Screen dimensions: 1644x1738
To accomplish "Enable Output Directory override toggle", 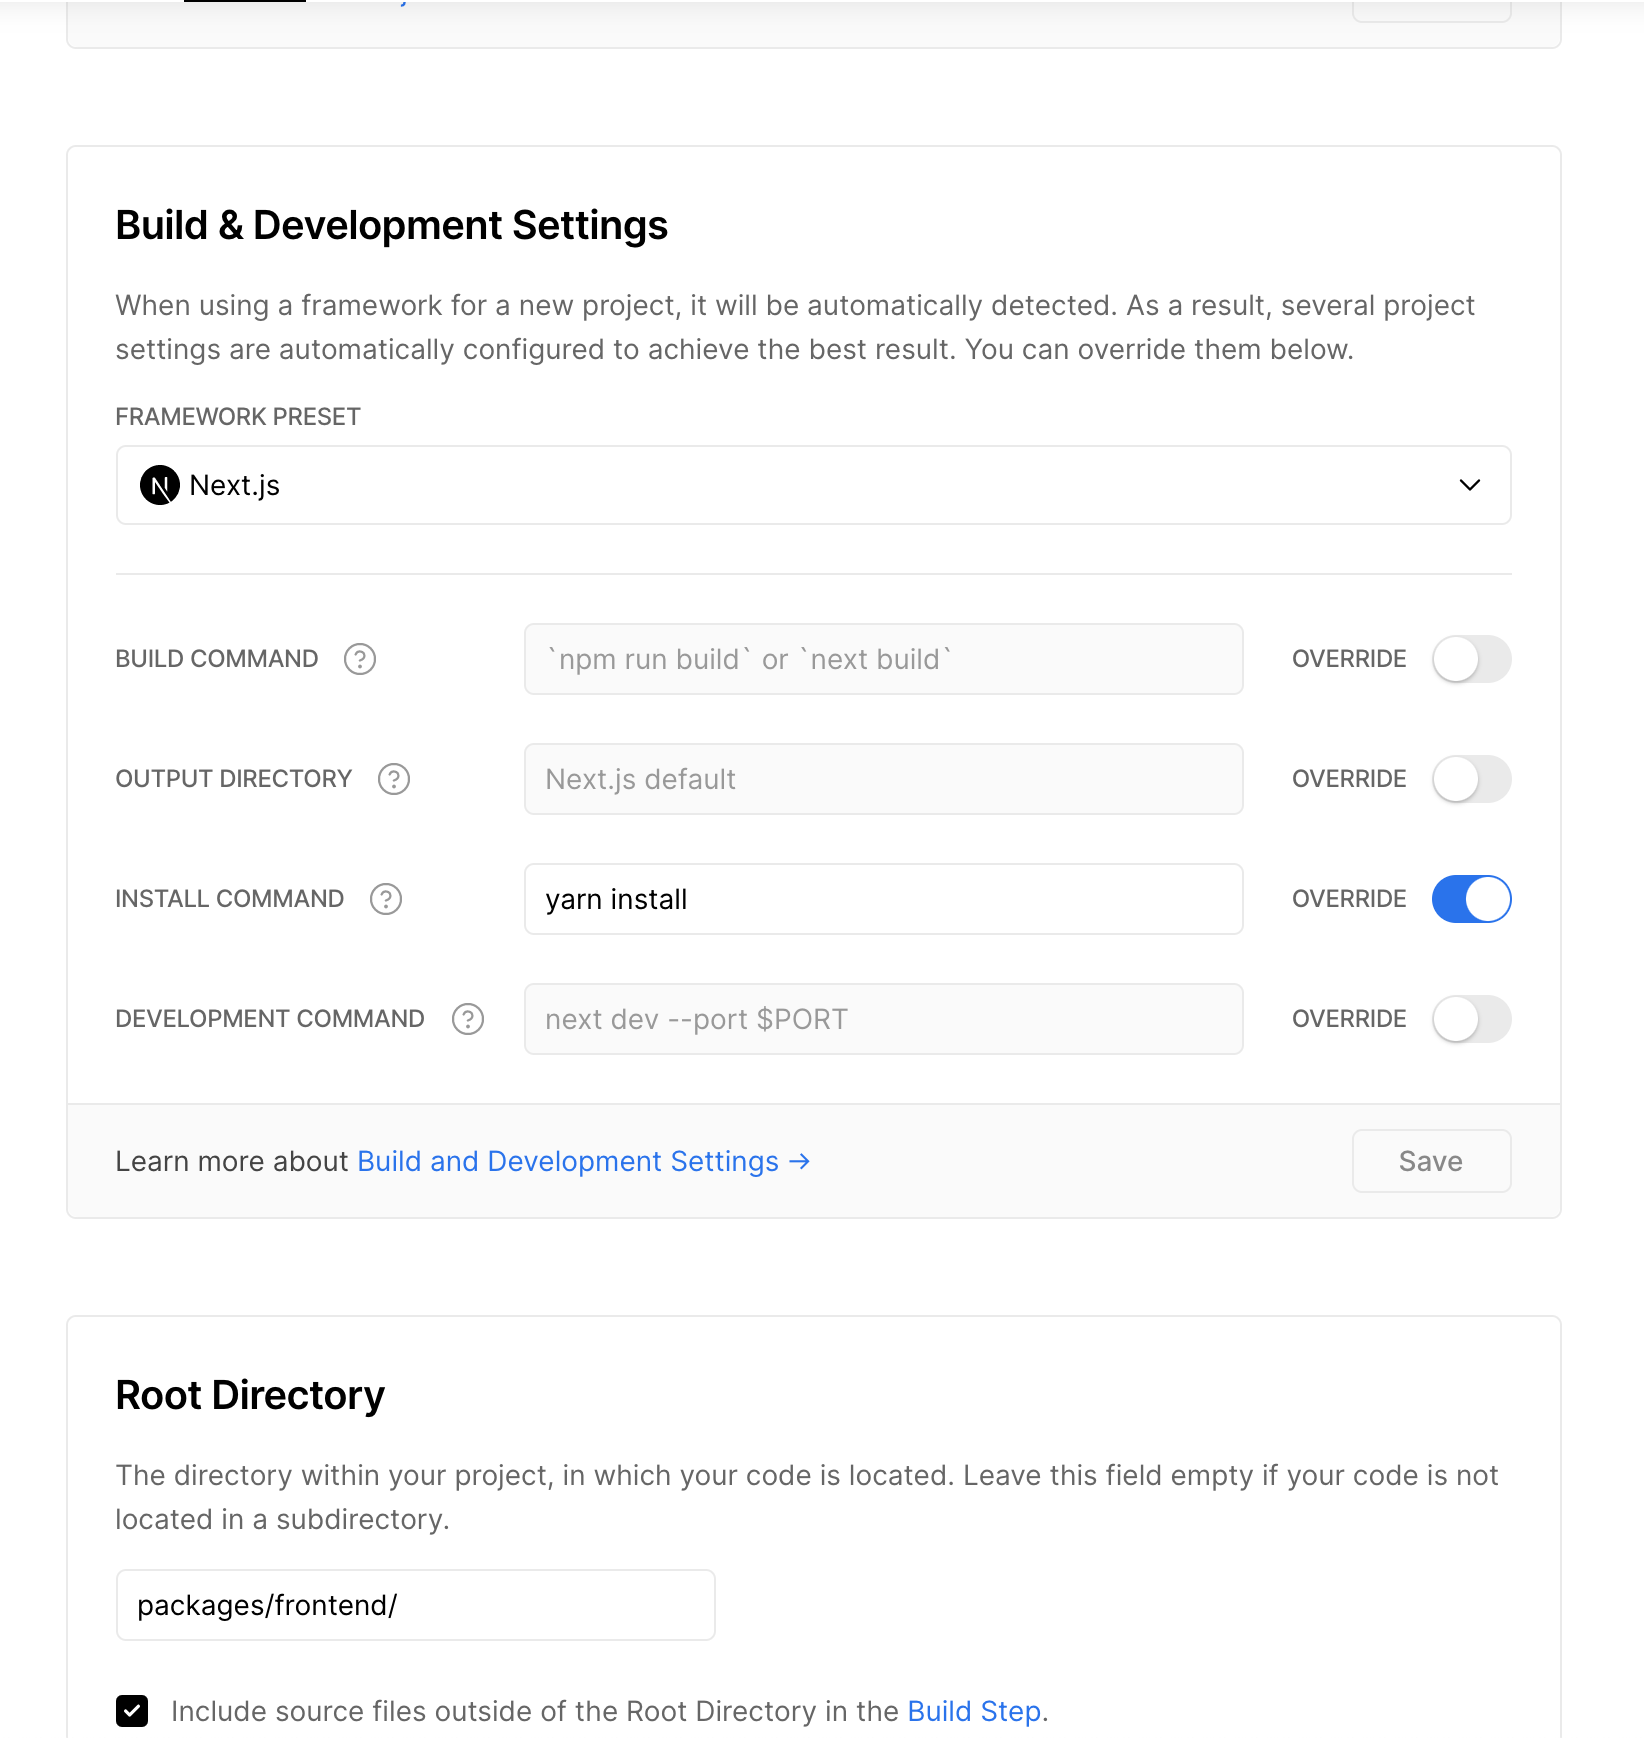I will (x=1471, y=779).
